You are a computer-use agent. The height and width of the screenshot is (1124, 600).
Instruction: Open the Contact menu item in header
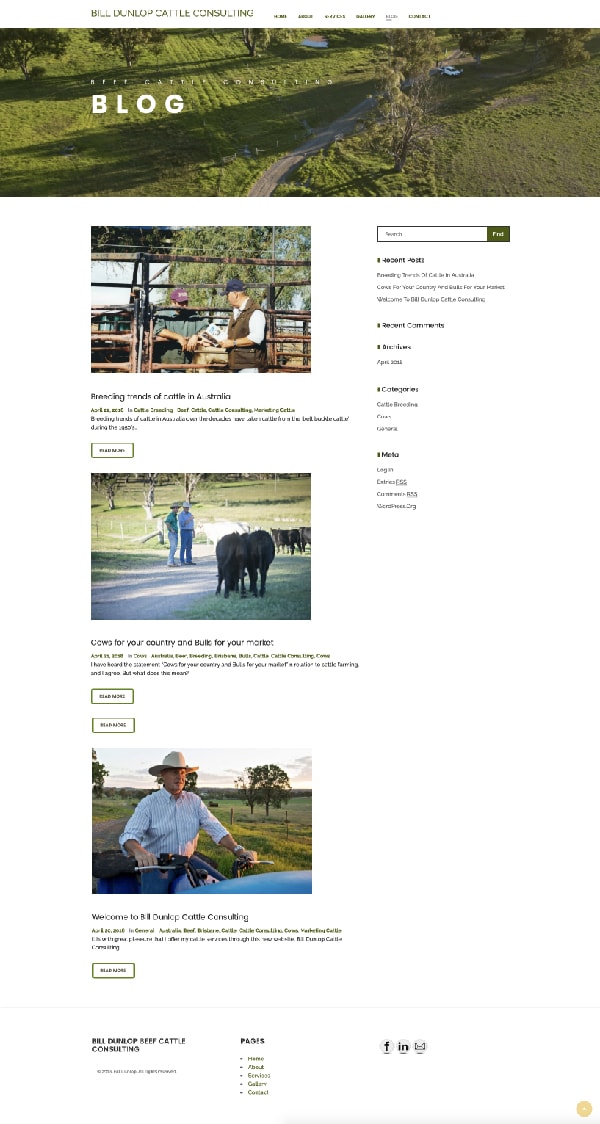(420, 16)
